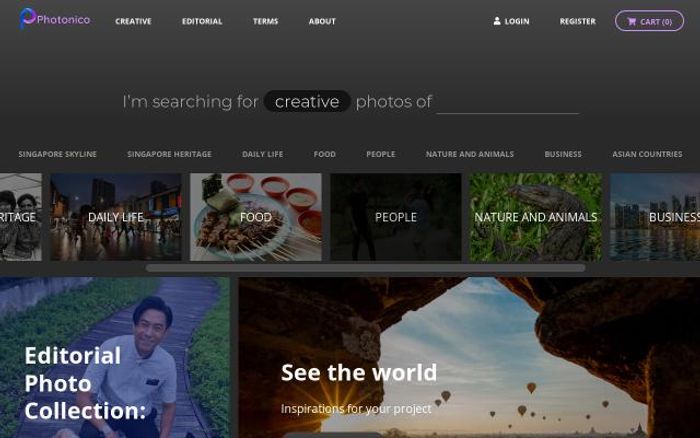Select the People text category link

[380, 154]
